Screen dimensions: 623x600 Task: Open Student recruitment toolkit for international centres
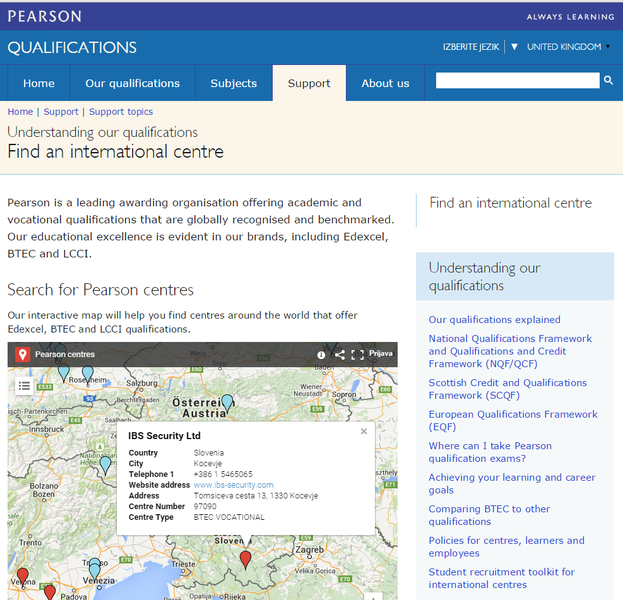coord(501,578)
